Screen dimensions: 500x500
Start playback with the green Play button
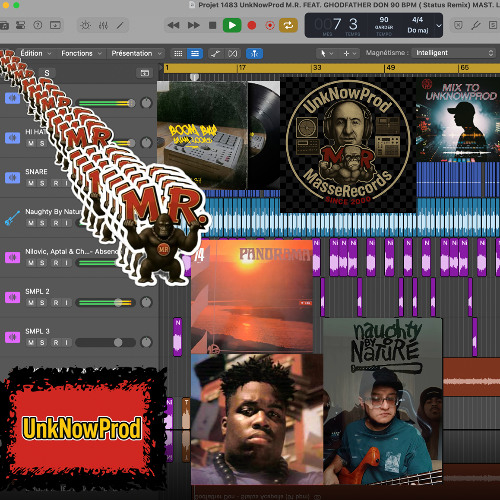(x=232, y=25)
